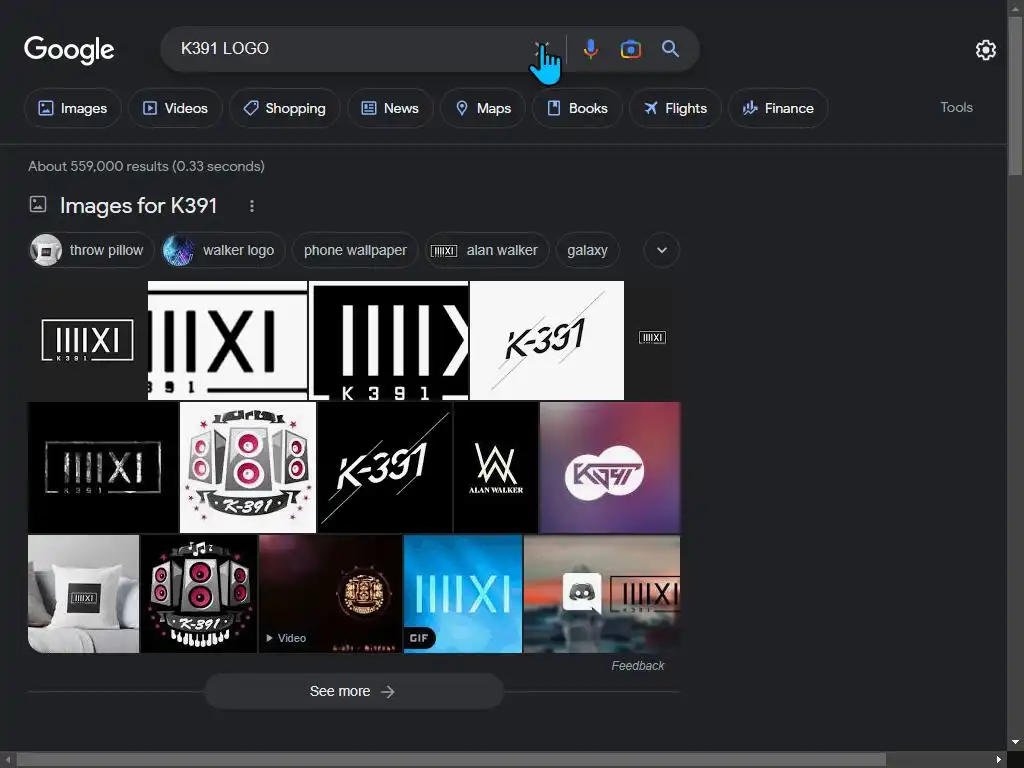Switch to the Images filter
This screenshot has width=1024, height=768.
(72, 108)
